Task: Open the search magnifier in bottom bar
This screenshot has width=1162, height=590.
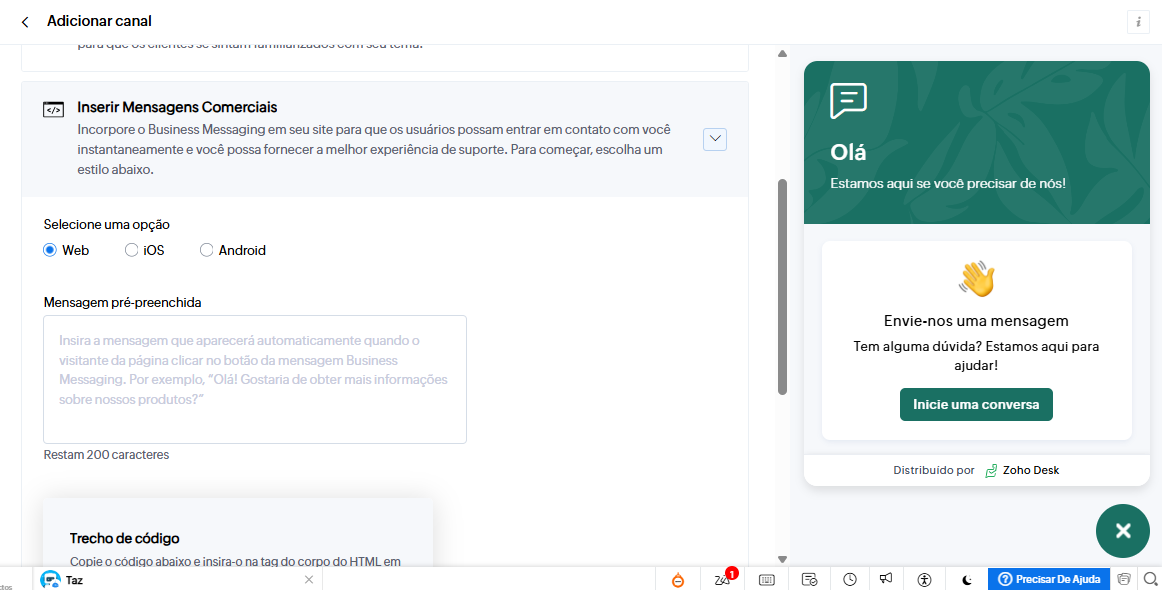Action: [1150, 579]
